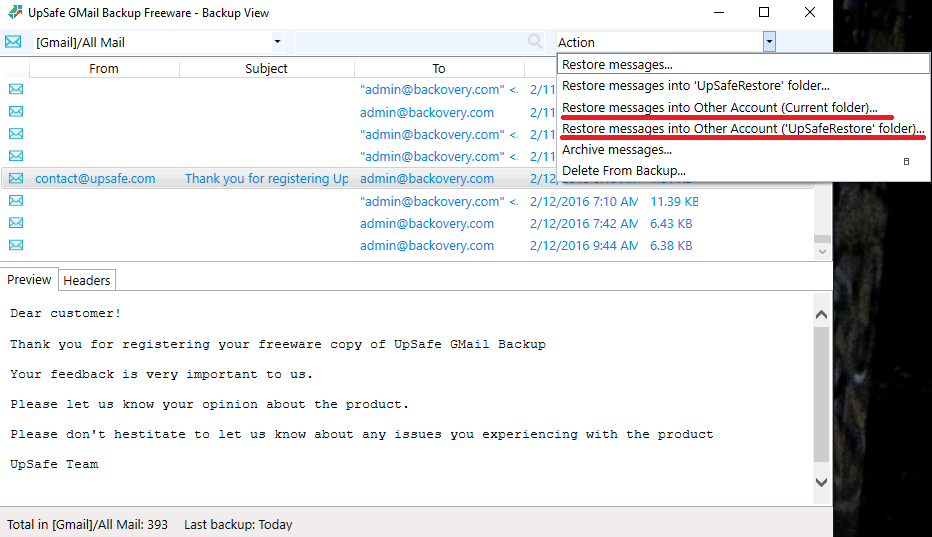Sort by the Subject column header

pos(266,68)
